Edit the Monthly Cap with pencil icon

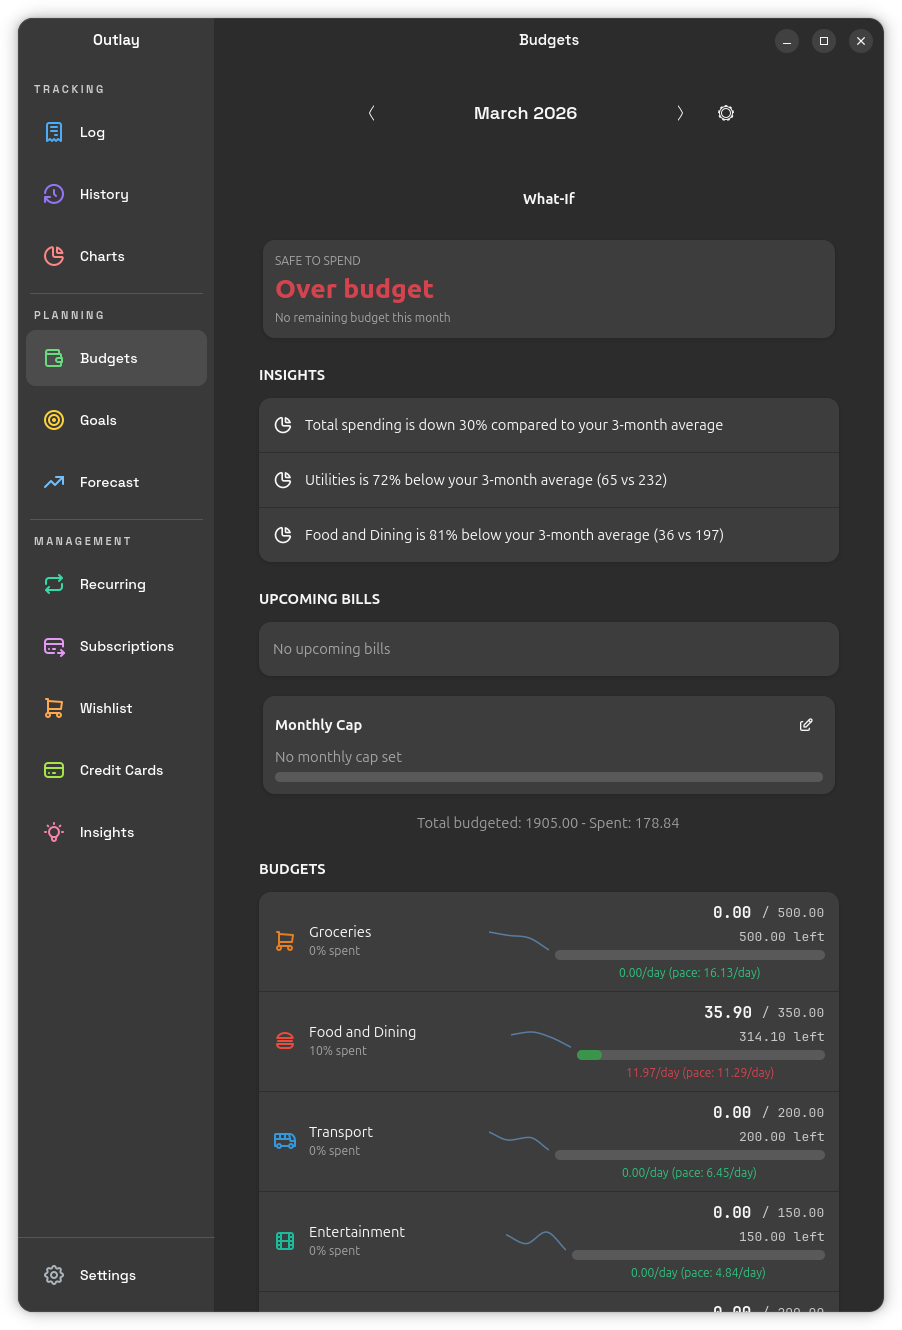pyautogui.click(x=806, y=725)
